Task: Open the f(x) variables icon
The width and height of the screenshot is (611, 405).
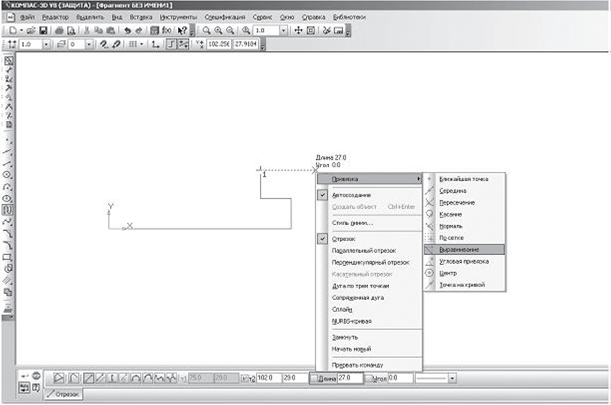Action: tap(167, 30)
